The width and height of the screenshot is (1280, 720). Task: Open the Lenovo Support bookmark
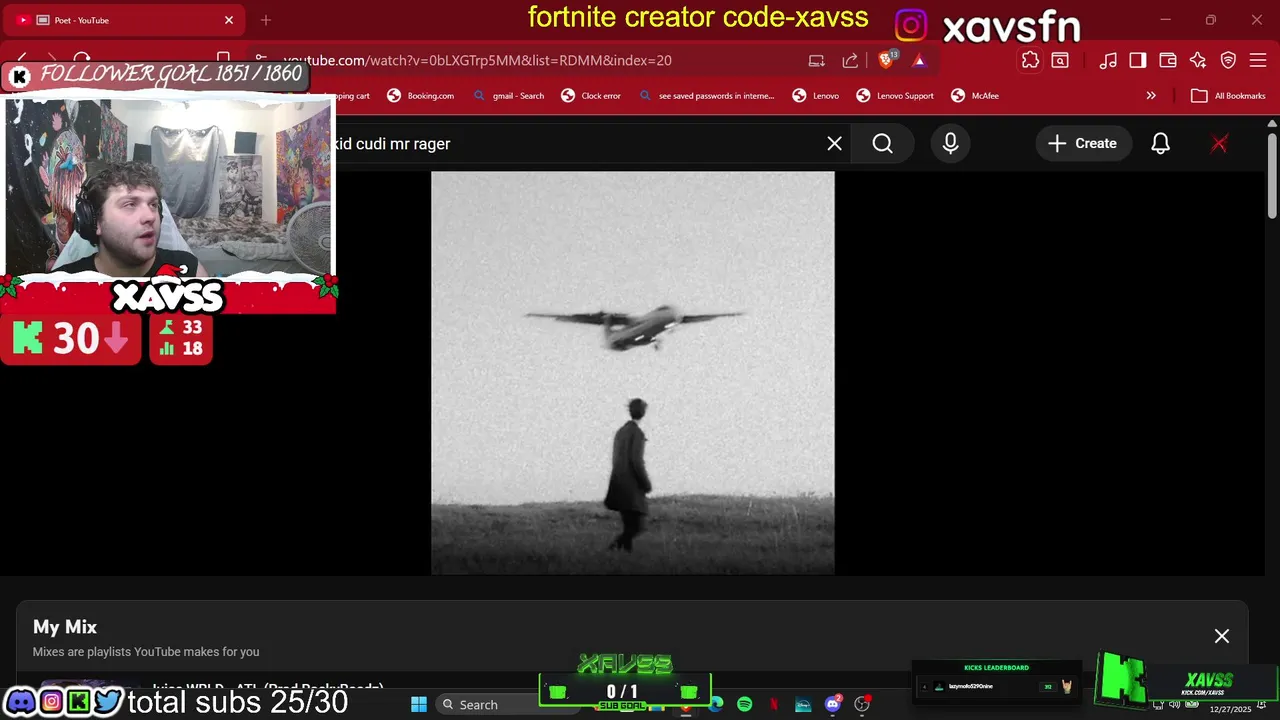895,96
